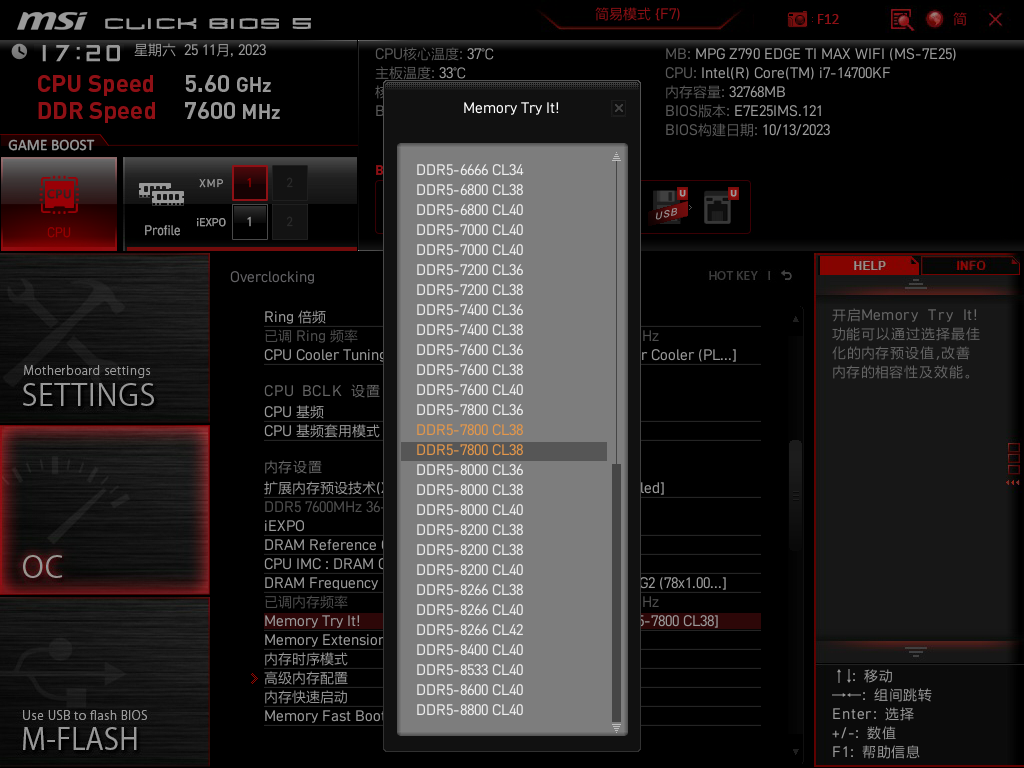Choose DDR5-7600 CL38 preset
This screenshot has height=768, width=1024.
click(x=470, y=370)
